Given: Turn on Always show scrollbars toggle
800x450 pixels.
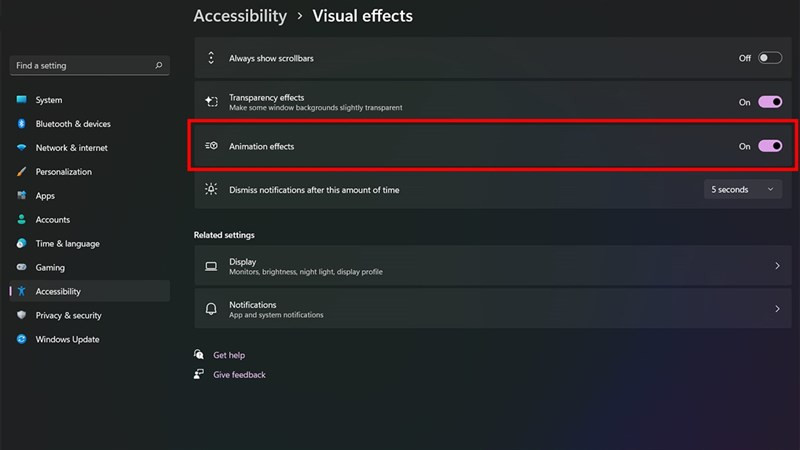Looking at the screenshot, I should coord(769,58).
